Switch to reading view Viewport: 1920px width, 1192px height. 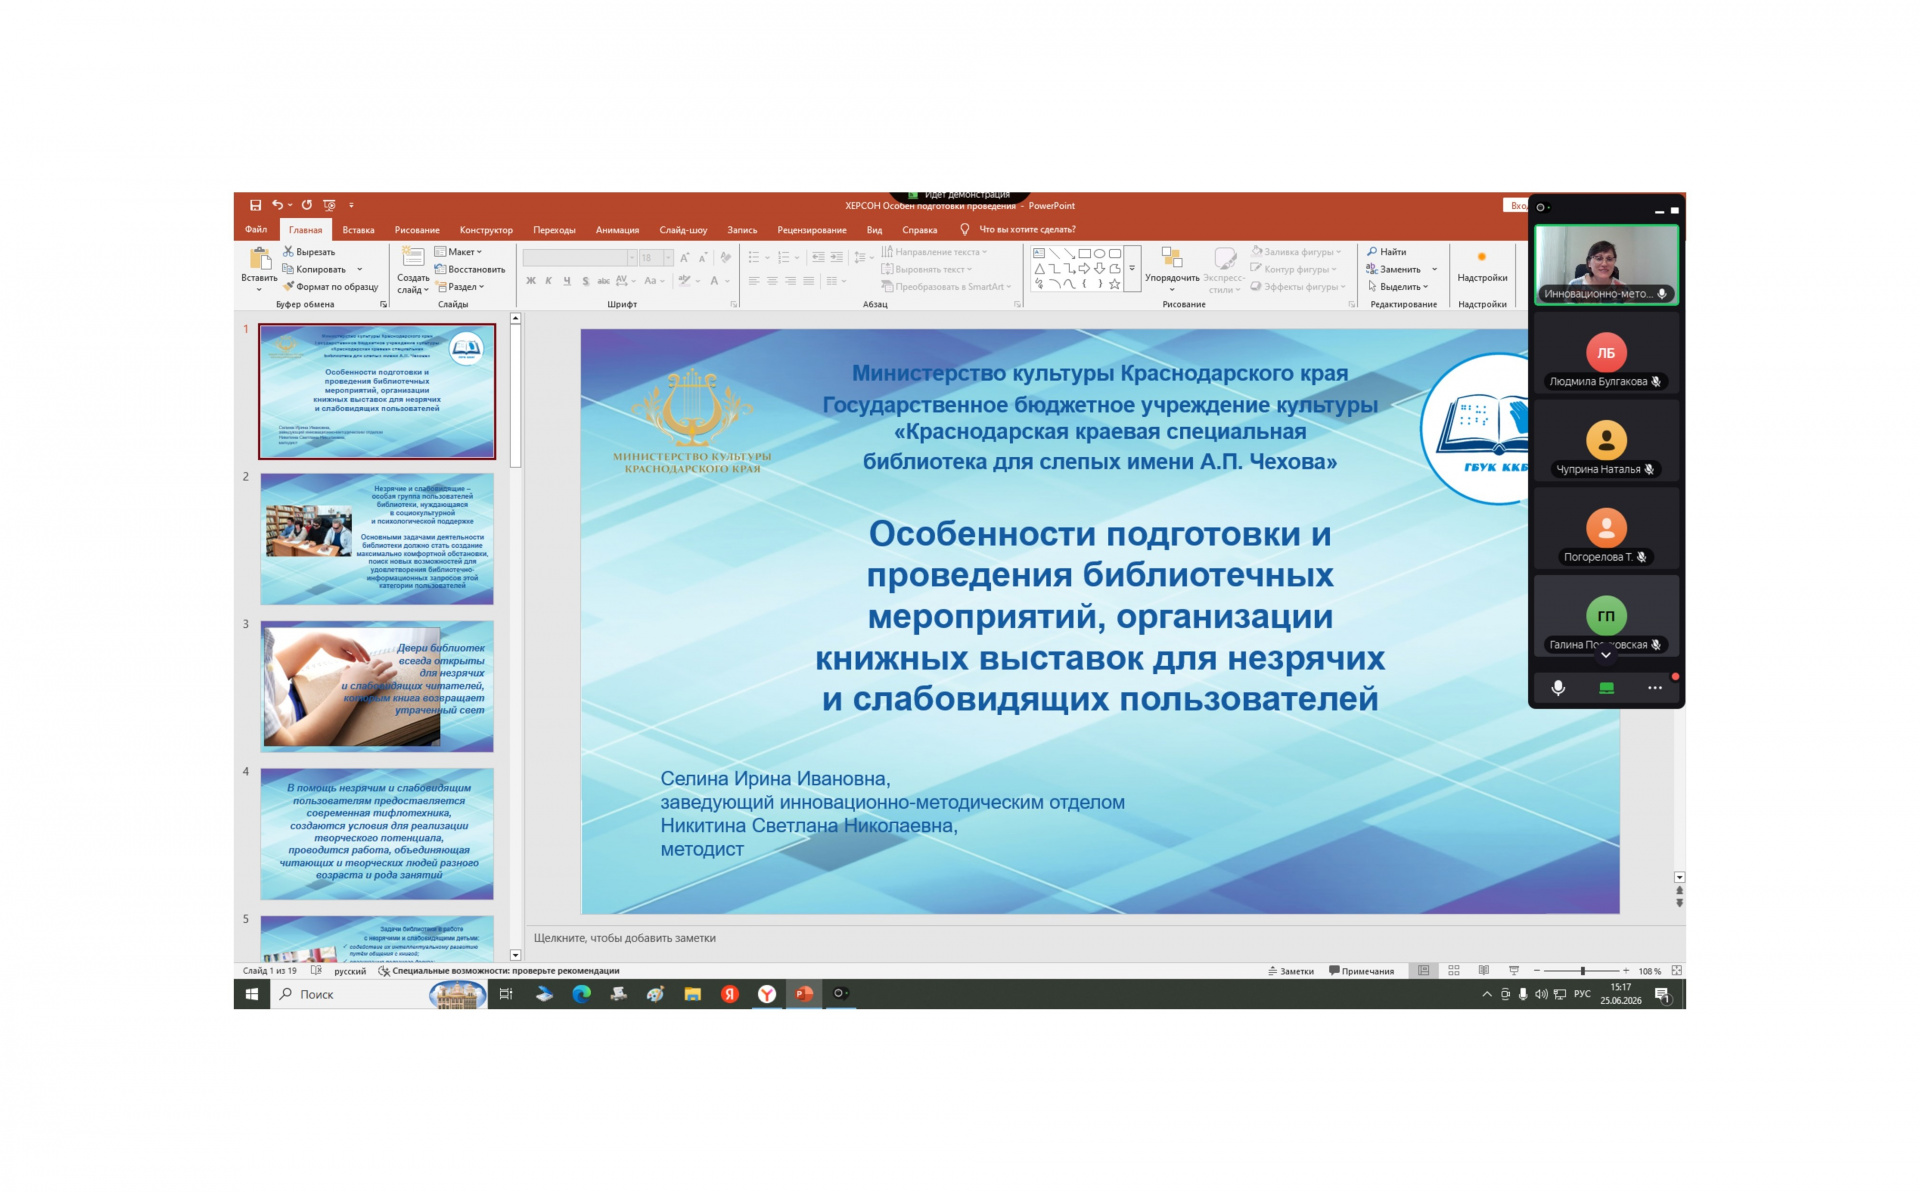point(1484,971)
